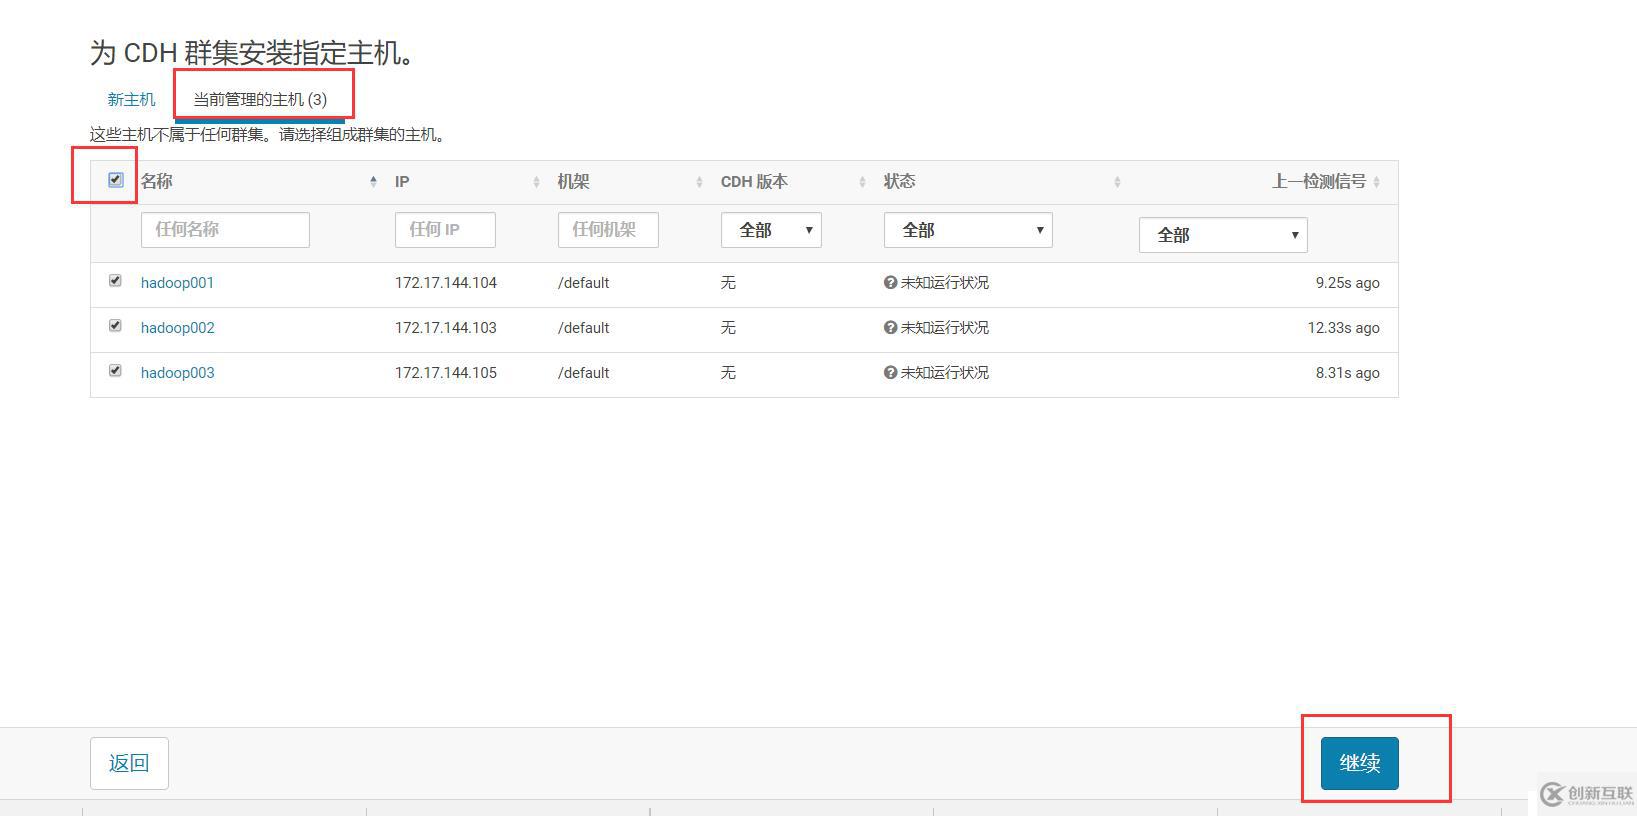Focus the 任何名称 filter field
1637x816 pixels.
pos(225,230)
